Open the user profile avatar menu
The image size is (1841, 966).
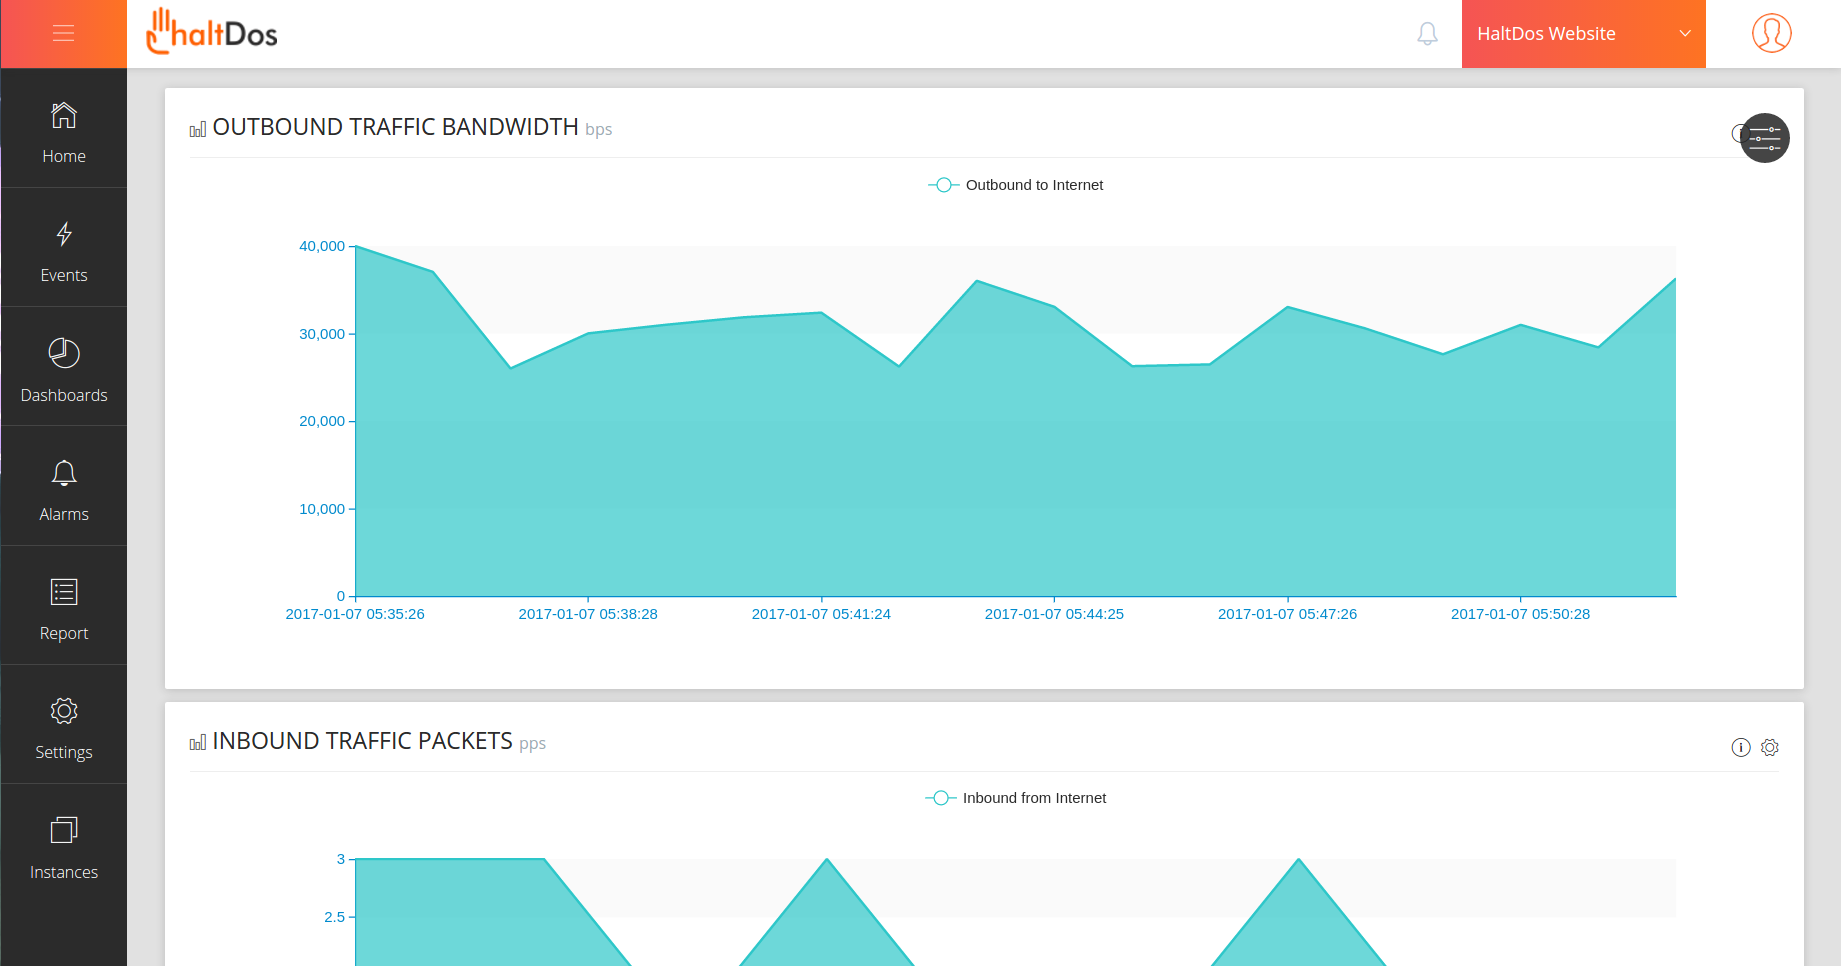[x=1772, y=33]
